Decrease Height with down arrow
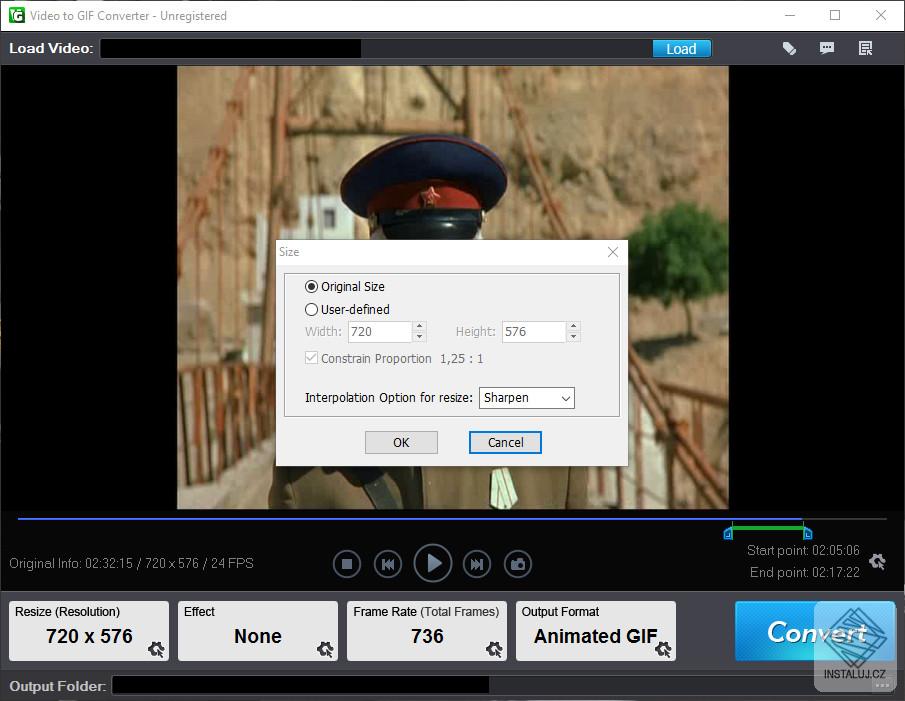Image resolution: width=905 pixels, height=701 pixels. pyautogui.click(x=573, y=337)
